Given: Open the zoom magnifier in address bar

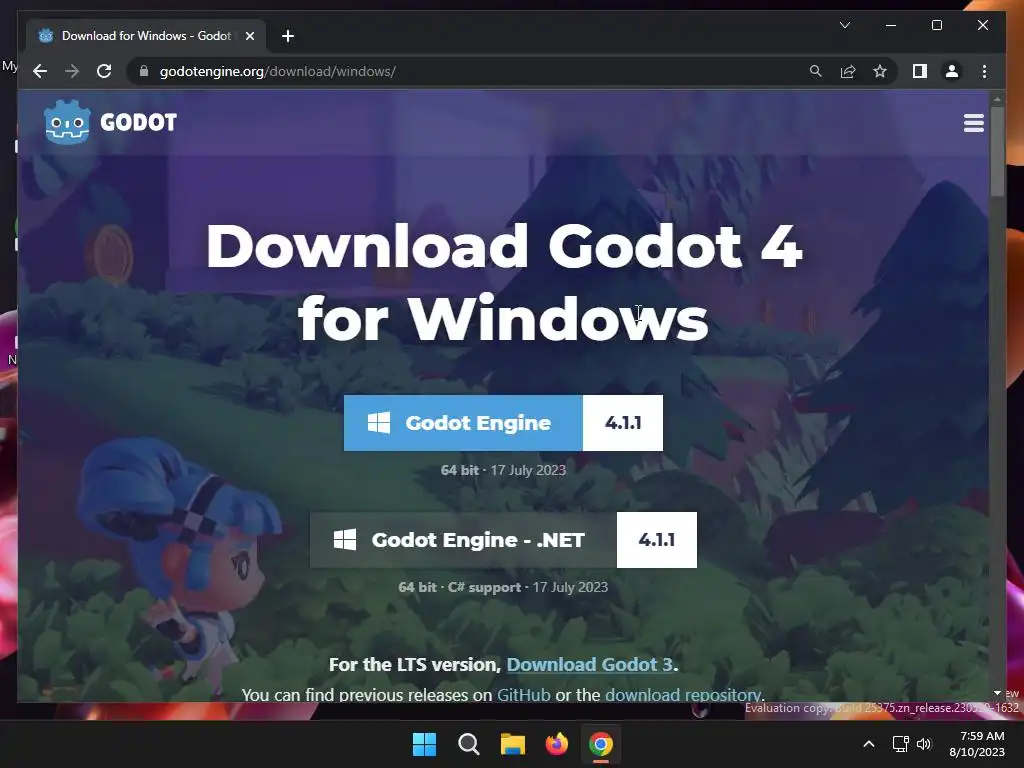Looking at the screenshot, I should 815,71.
